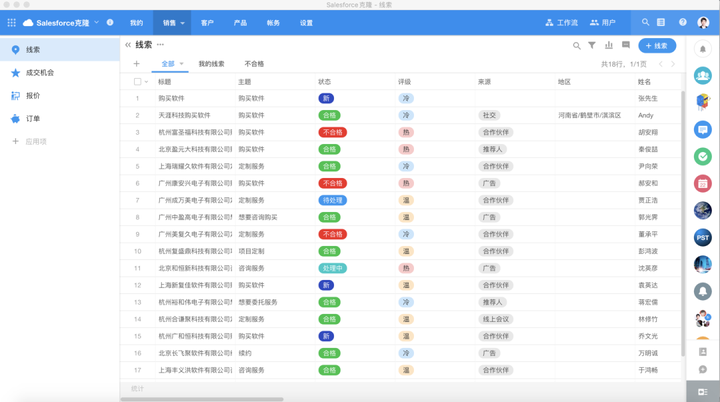This screenshot has width=720, height=402.
Task: Open the red calendar icon in right rail
Action: click(x=703, y=184)
